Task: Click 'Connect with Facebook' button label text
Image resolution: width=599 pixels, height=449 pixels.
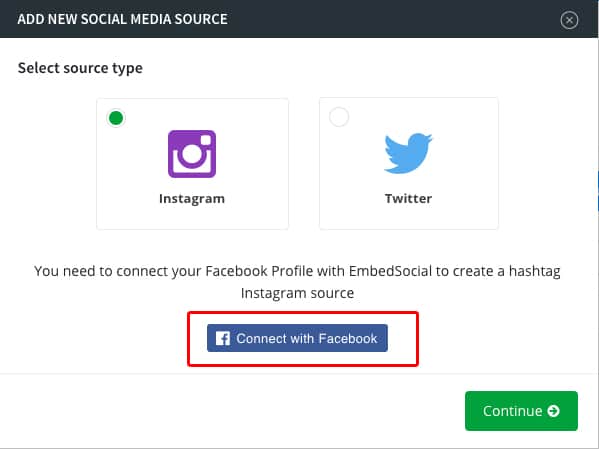Action: (x=306, y=338)
